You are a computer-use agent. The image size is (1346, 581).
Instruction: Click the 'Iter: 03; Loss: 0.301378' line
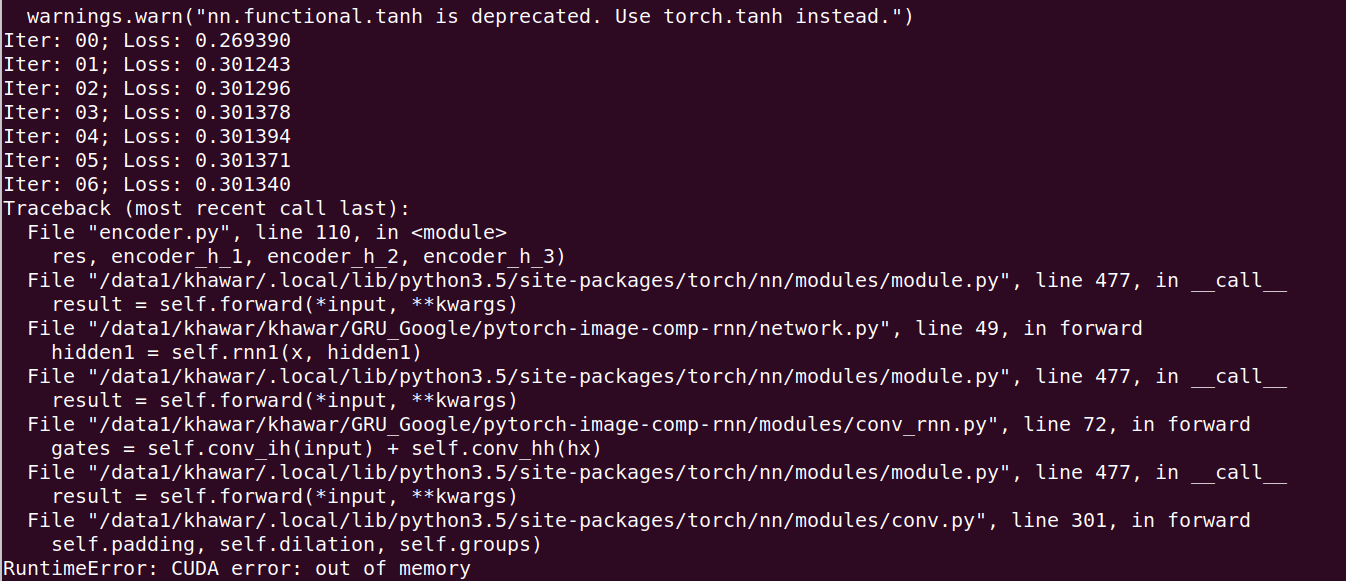147,113
